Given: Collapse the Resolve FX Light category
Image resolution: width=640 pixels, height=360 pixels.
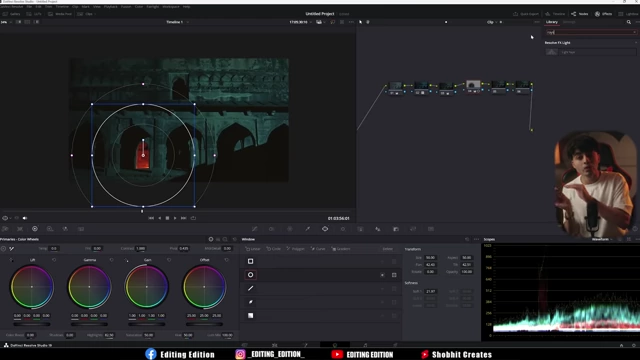Looking at the screenshot, I should click(x=636, y=42).
